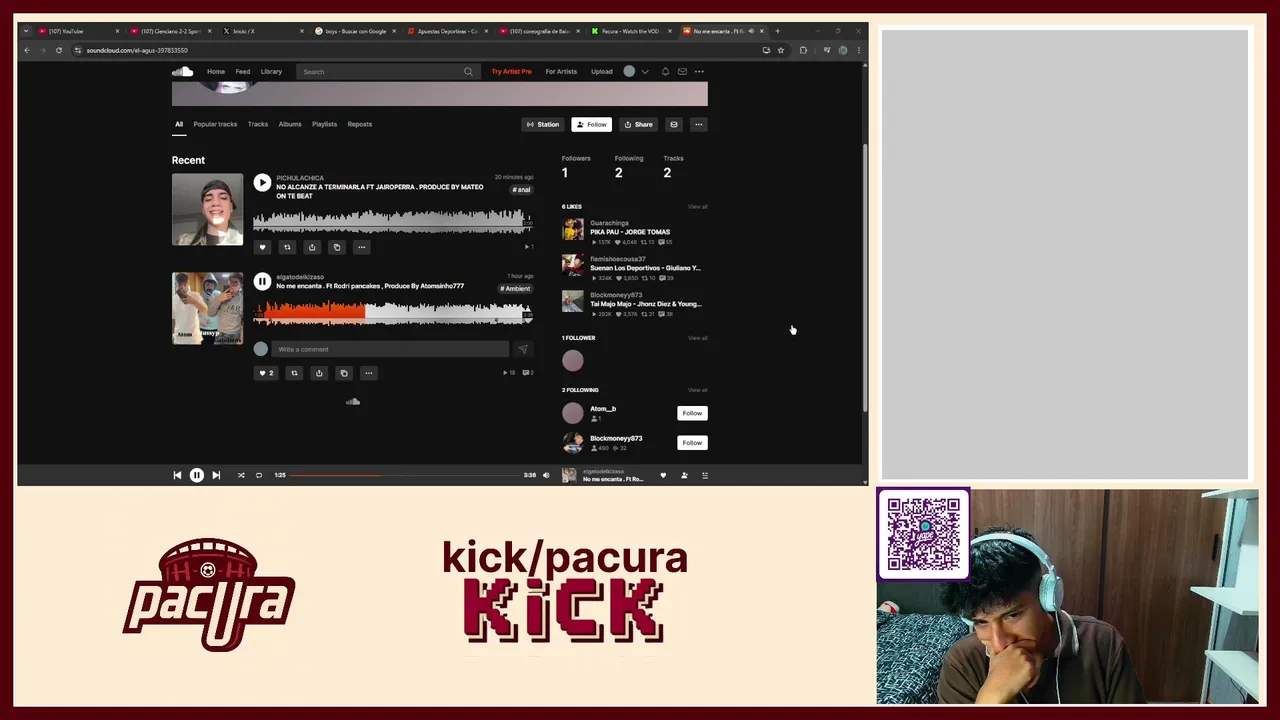Like the NO ALCANZE A TERMINARLA track
Viewport: 1280px width, 720px height.
[x=262, y=247]
